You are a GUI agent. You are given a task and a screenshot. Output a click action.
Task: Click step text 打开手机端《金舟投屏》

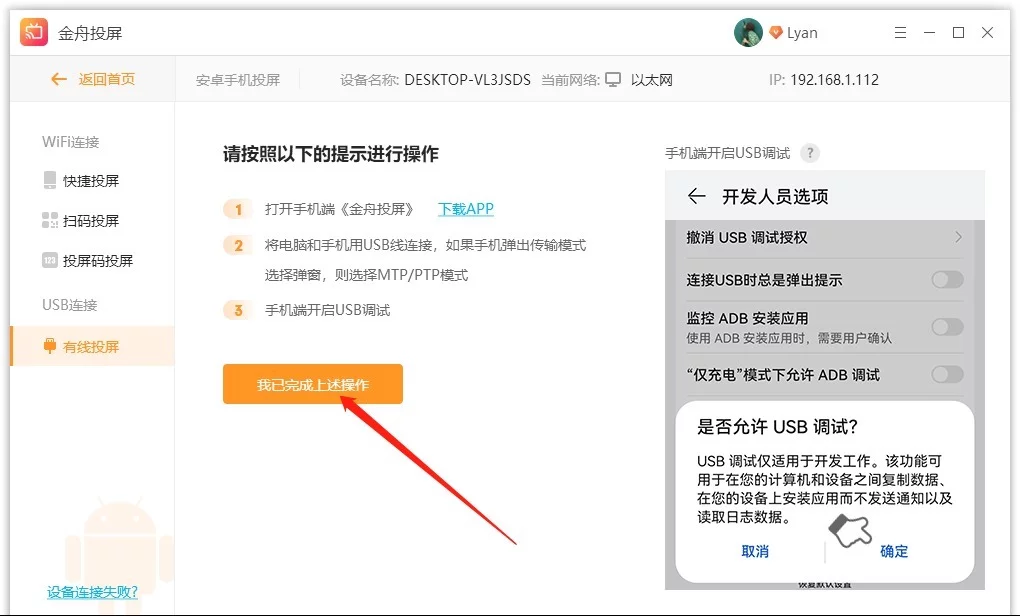point(340,209)
